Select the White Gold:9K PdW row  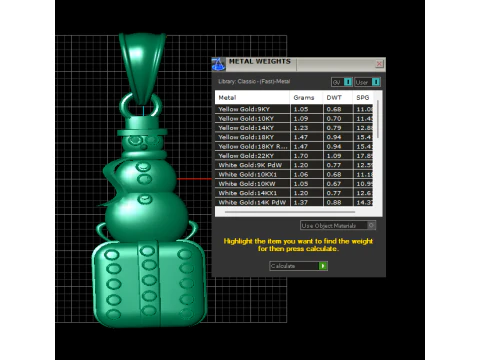point(294,165)
